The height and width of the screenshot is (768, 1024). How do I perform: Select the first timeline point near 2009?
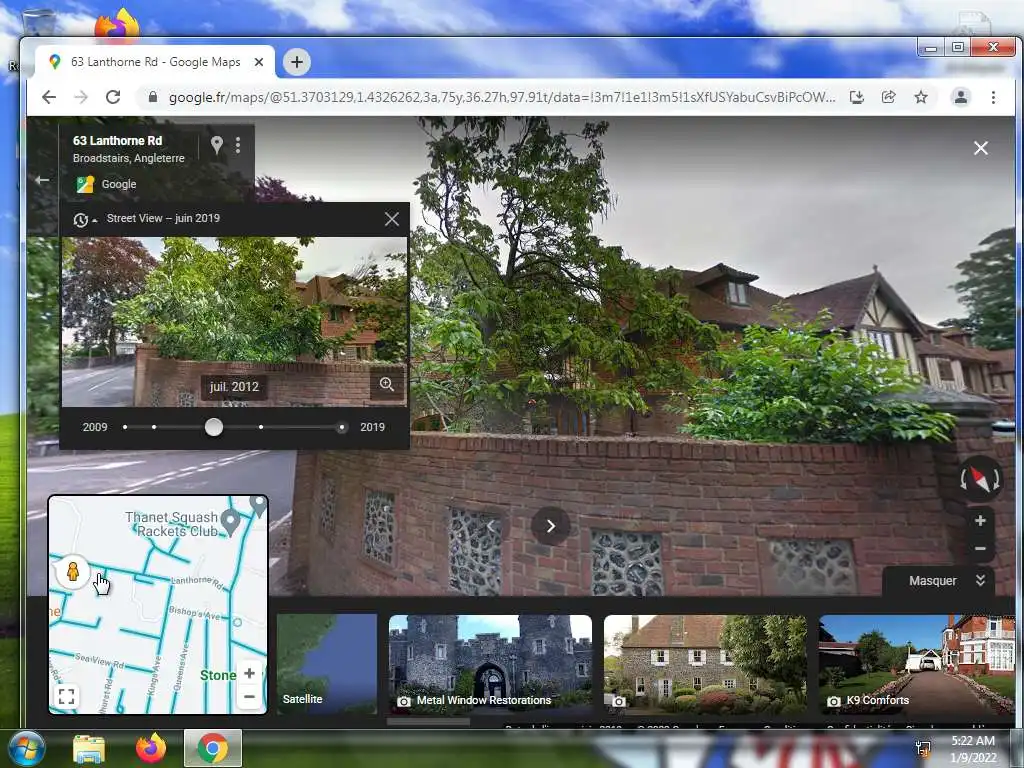[x=125, y=427]
